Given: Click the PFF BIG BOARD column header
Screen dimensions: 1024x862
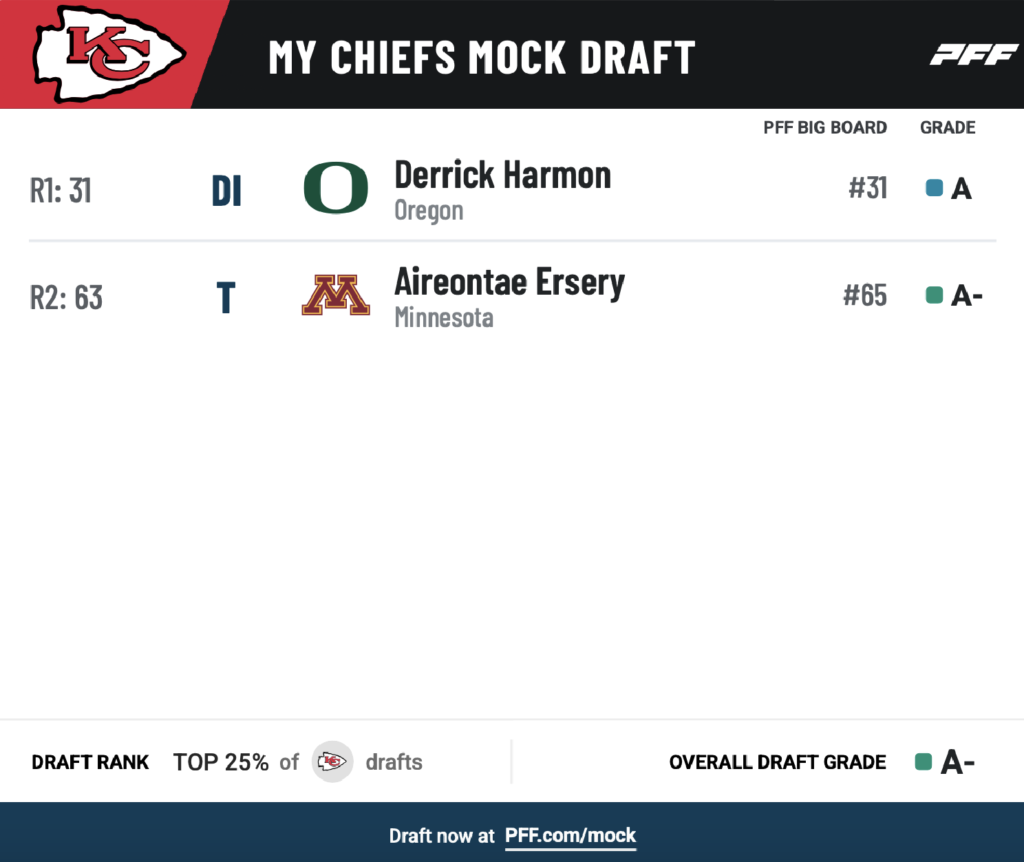Looking at the screenshot, I should [825, 127].
